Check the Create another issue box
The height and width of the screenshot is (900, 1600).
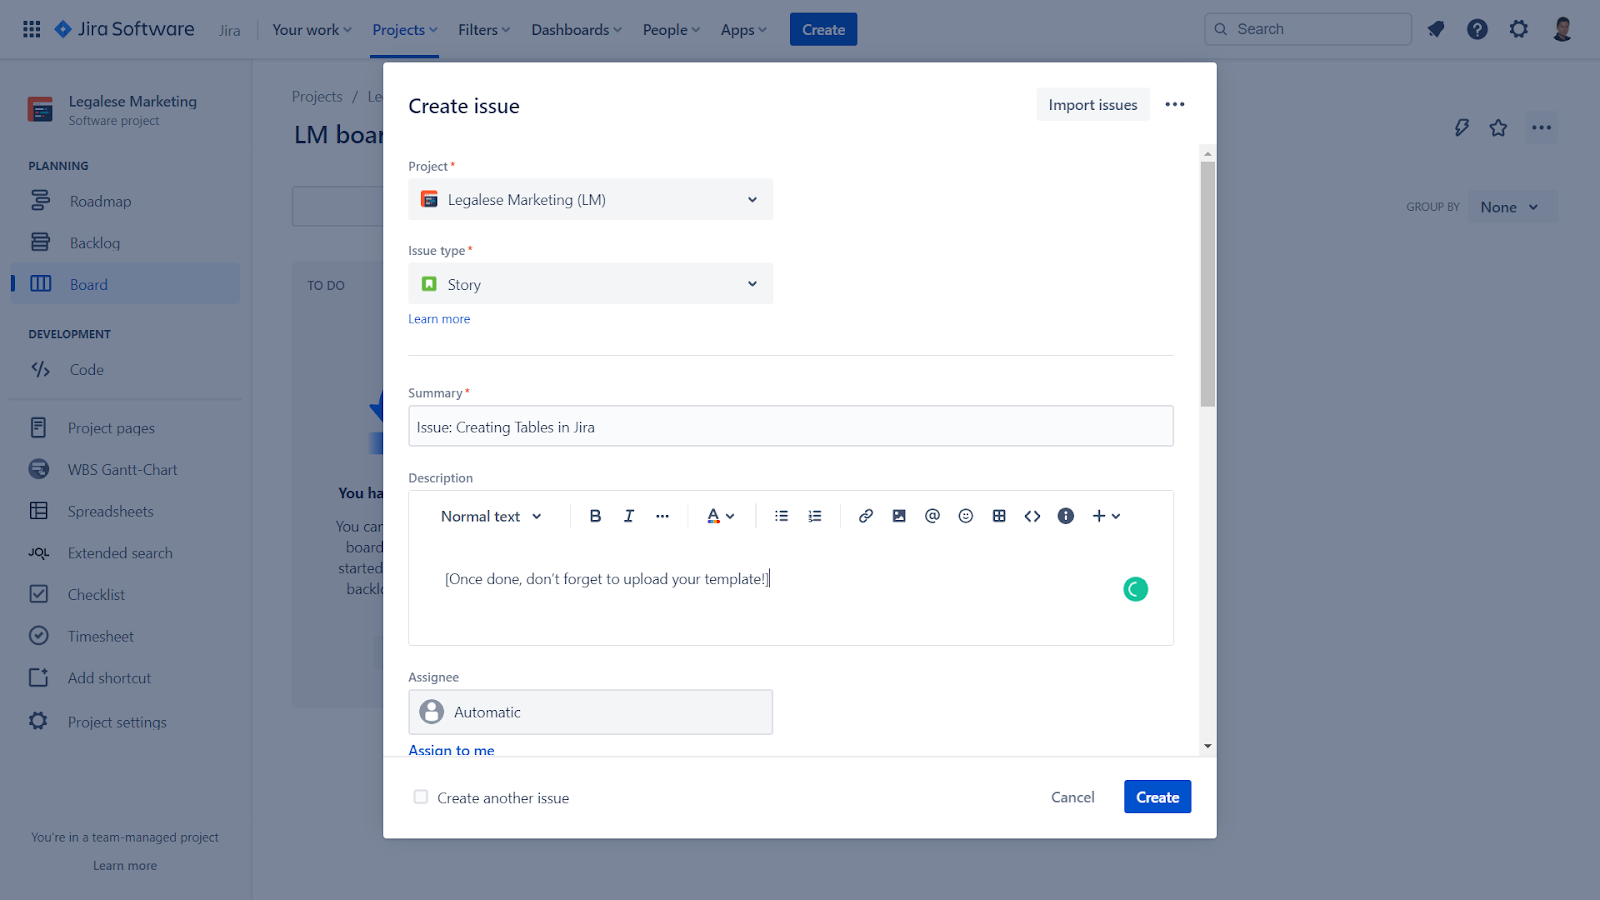point(421,797)
